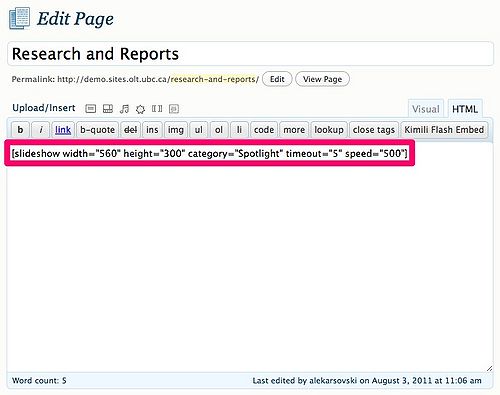Click the View Page button
This screenshot has height=395, width=500.
(x=322, y=79)
